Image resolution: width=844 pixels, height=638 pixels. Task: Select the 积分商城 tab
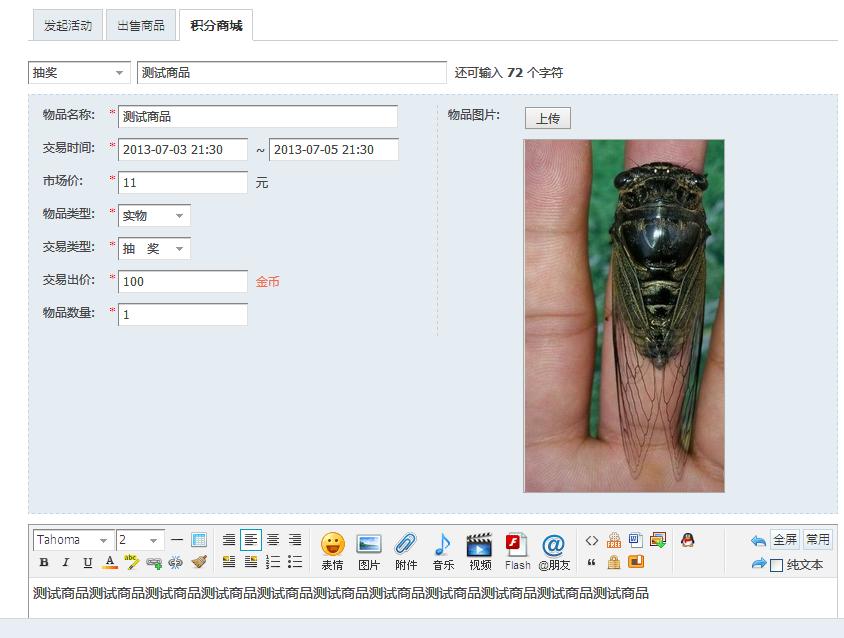(216, 25)
